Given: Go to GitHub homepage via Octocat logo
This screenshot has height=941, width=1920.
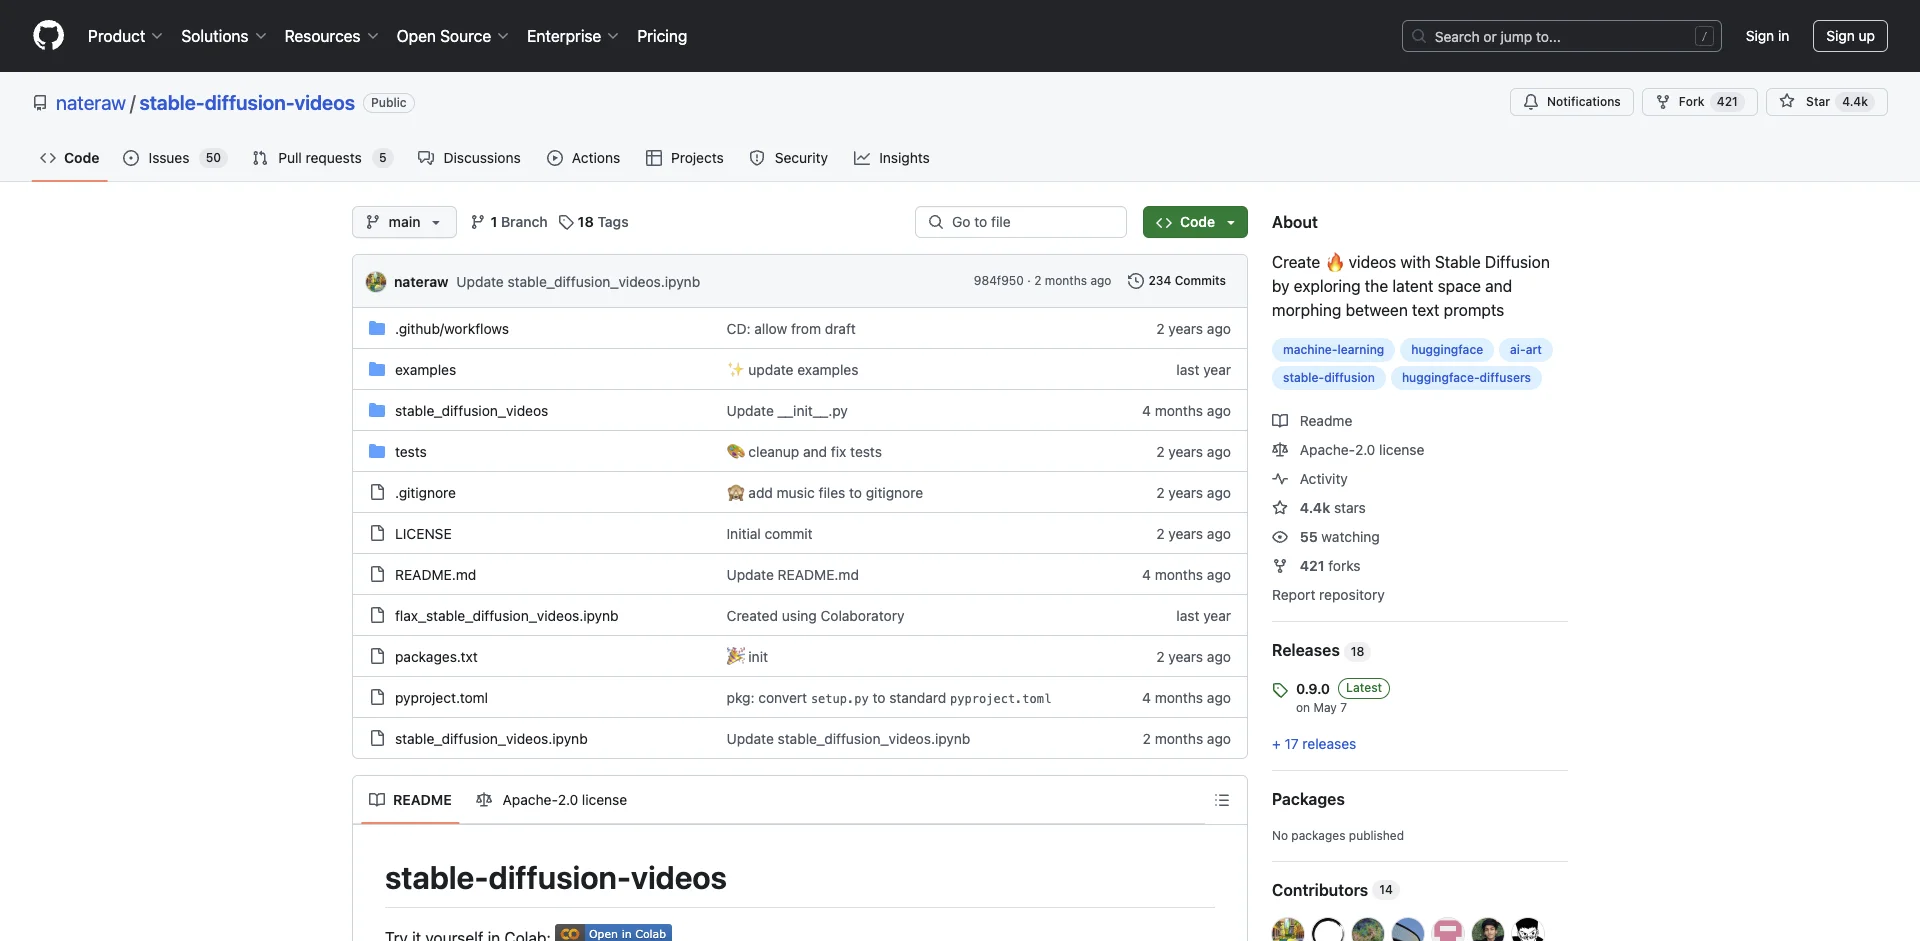Looking at the screenshot, I should point(48,36).
